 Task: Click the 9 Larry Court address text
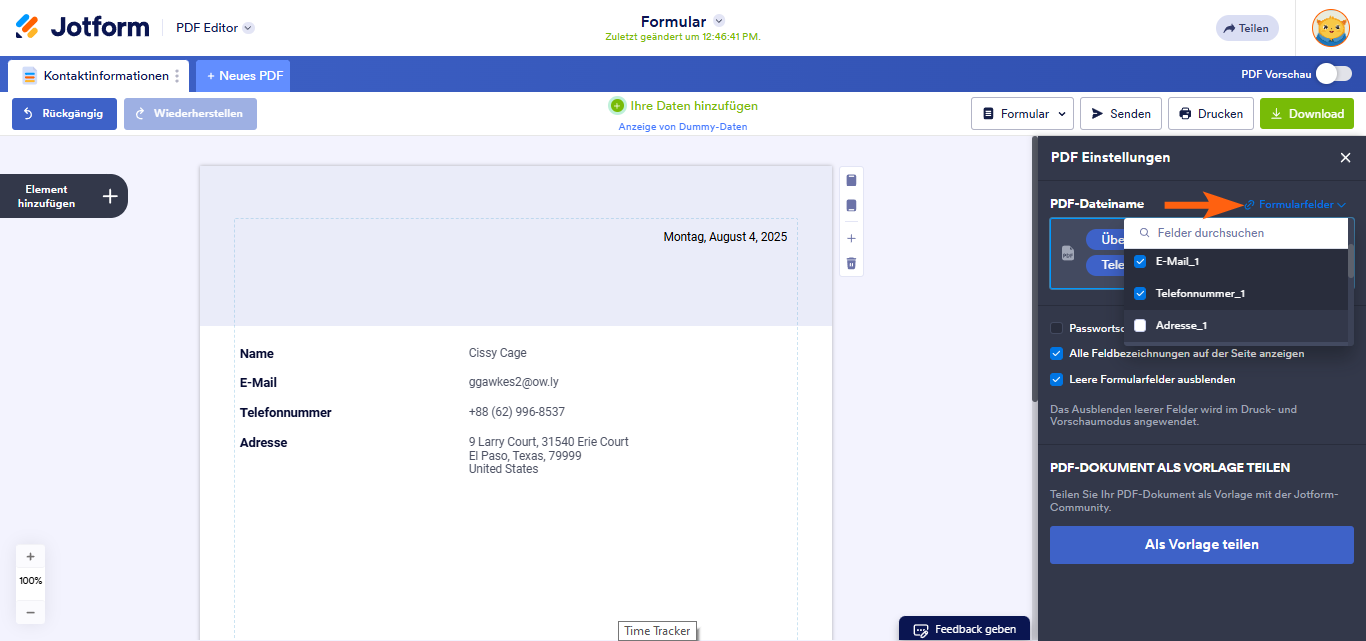pos(549,455)
